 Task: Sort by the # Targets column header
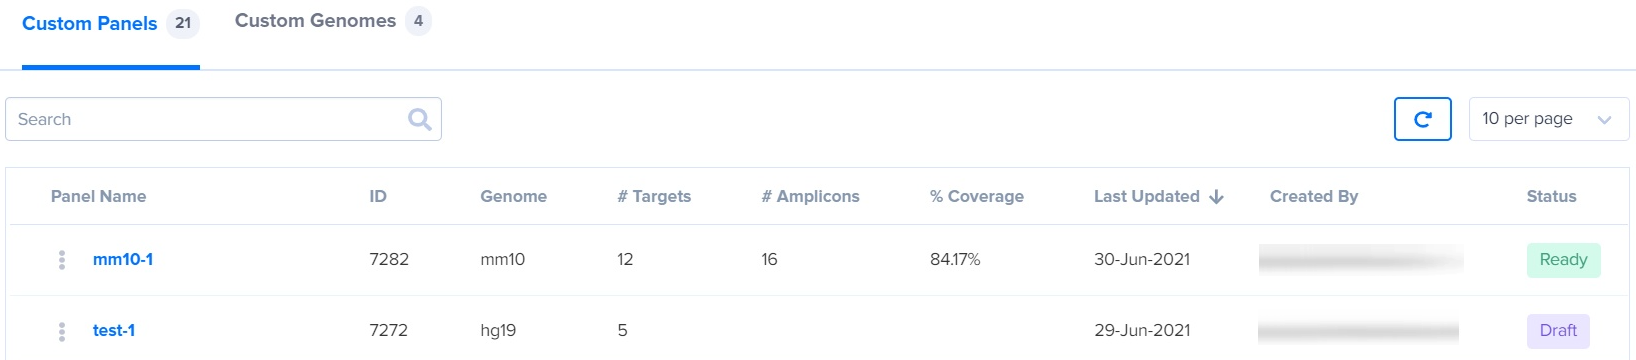coord(654,196)
